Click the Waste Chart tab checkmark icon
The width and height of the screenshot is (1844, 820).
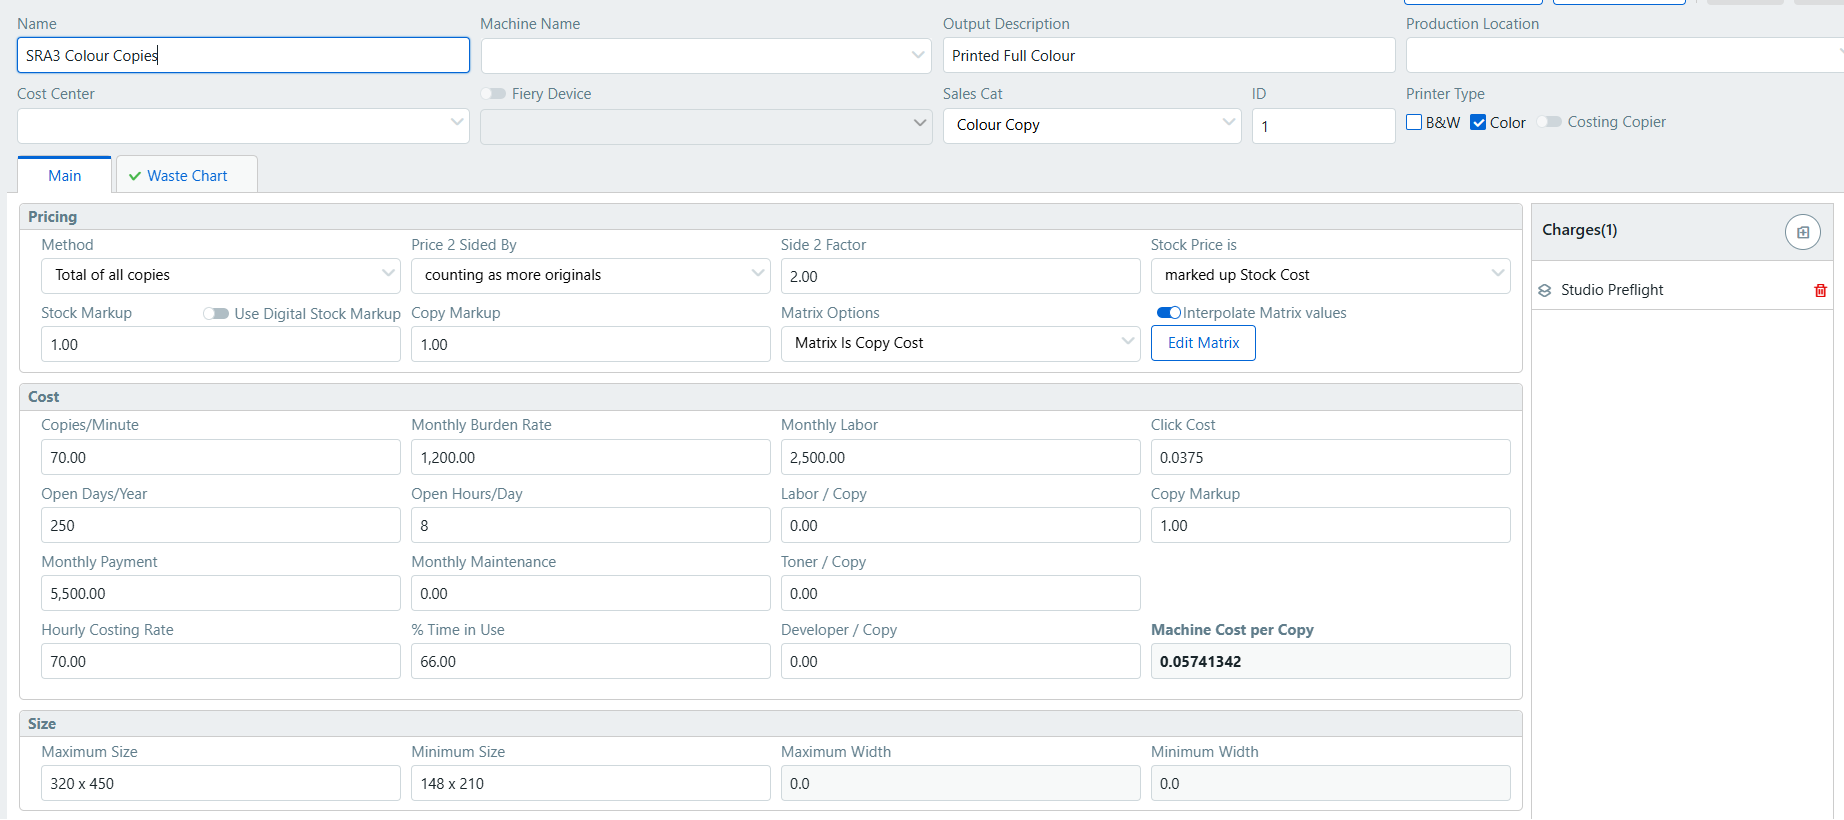tap(134, 176)
